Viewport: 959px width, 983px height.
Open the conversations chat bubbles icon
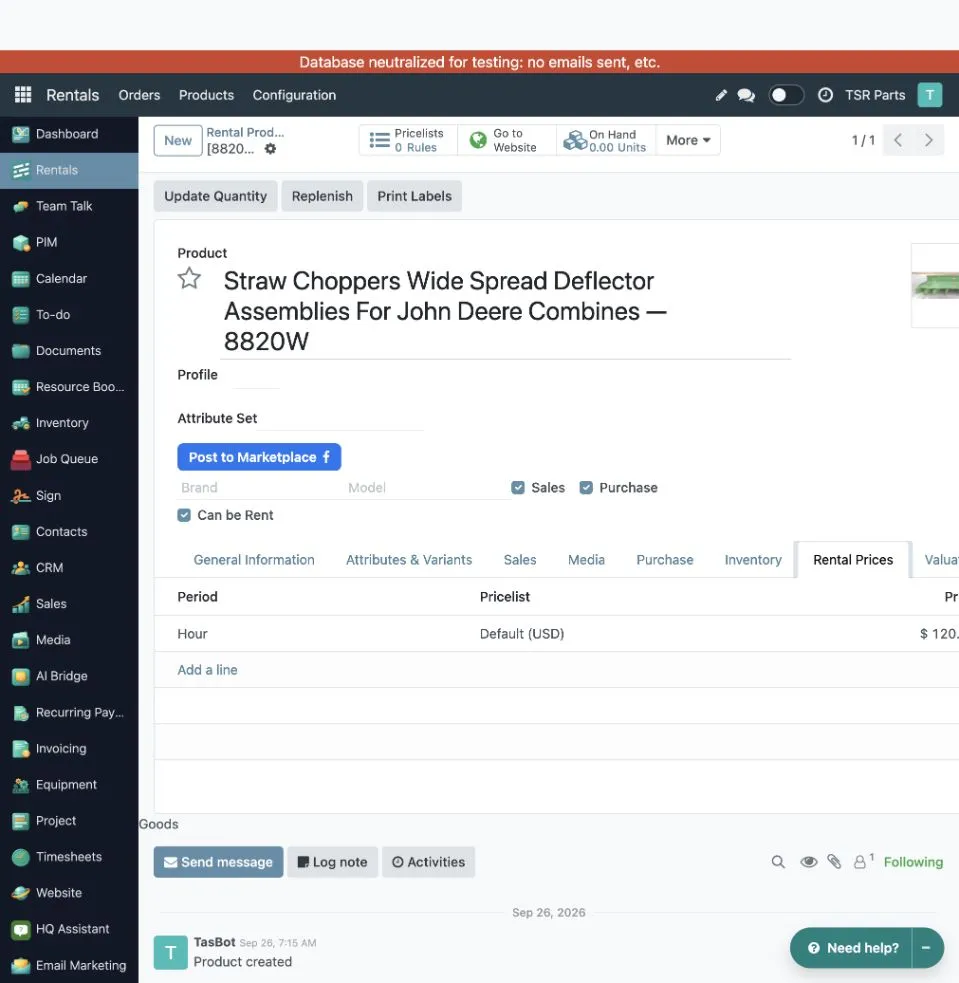(x=746, y=95)
